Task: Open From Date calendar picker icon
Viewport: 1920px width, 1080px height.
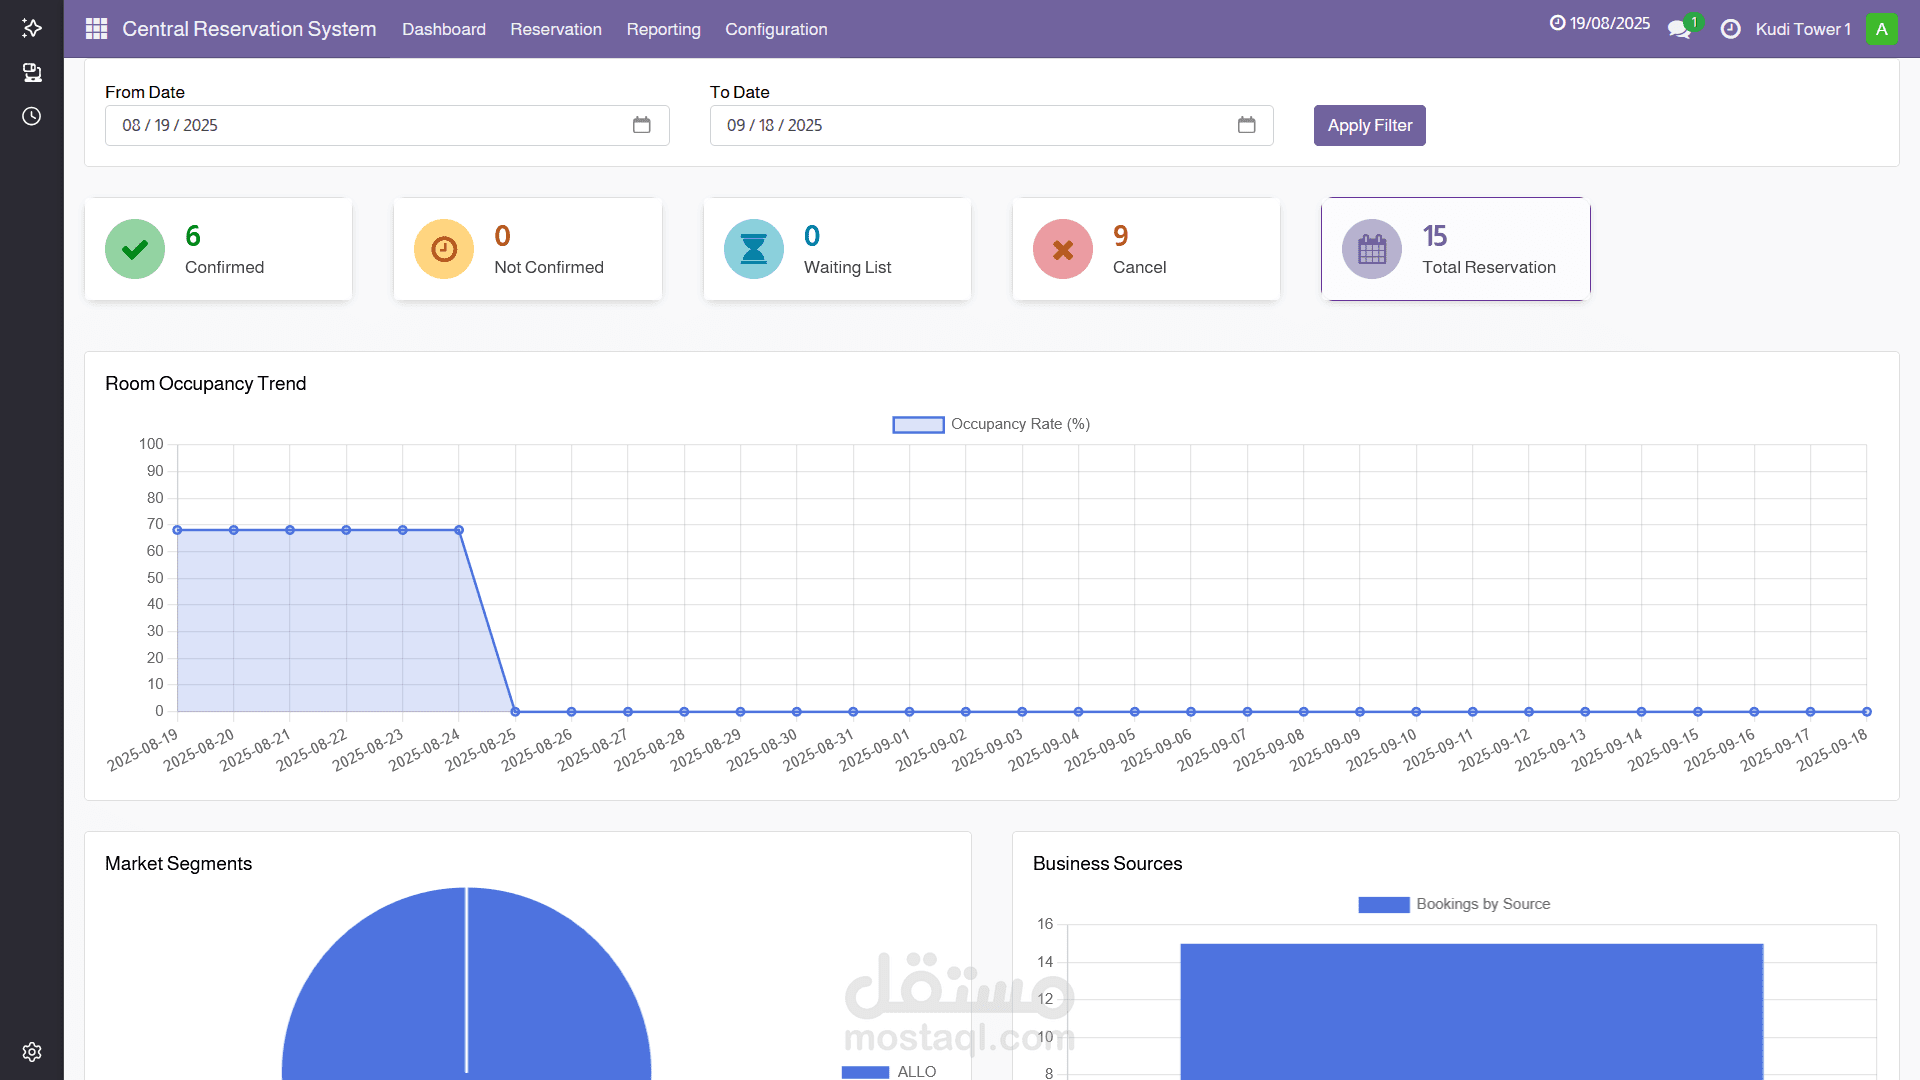Action: point(641,125)
